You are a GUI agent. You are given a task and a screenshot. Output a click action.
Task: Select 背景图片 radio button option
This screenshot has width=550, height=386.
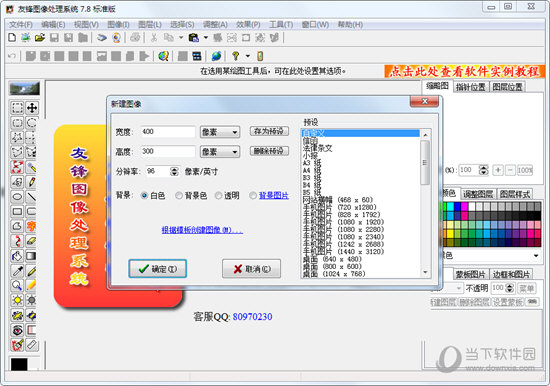click(x=253, y=195)
